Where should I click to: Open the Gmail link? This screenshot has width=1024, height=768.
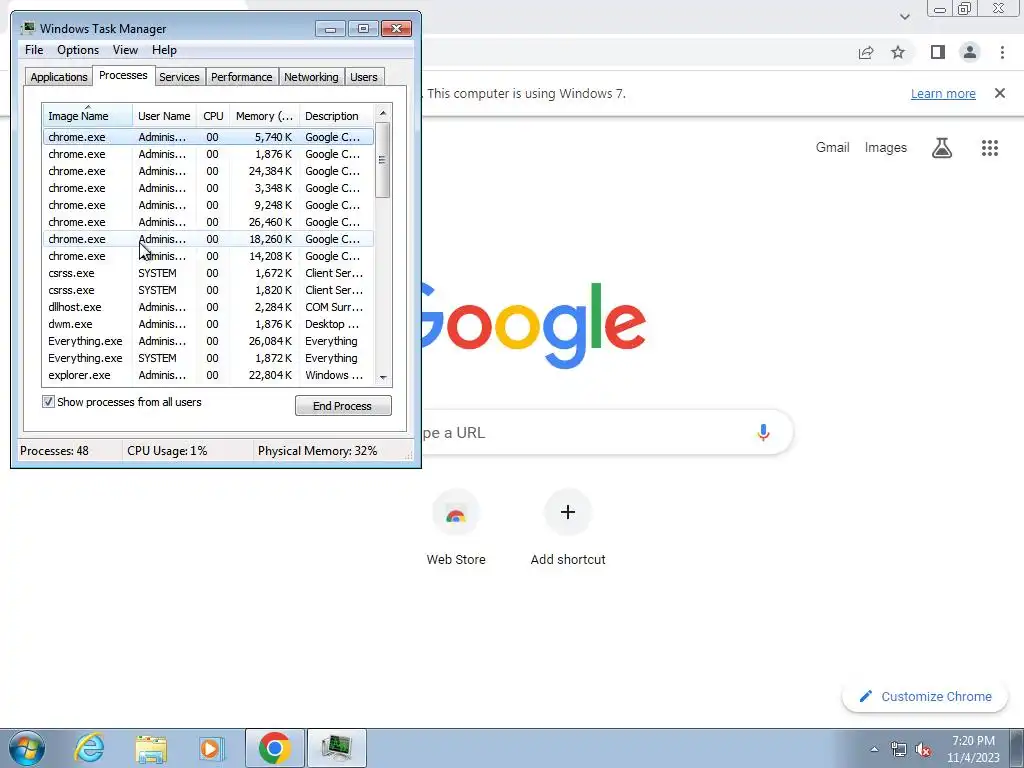coord(832,148)
